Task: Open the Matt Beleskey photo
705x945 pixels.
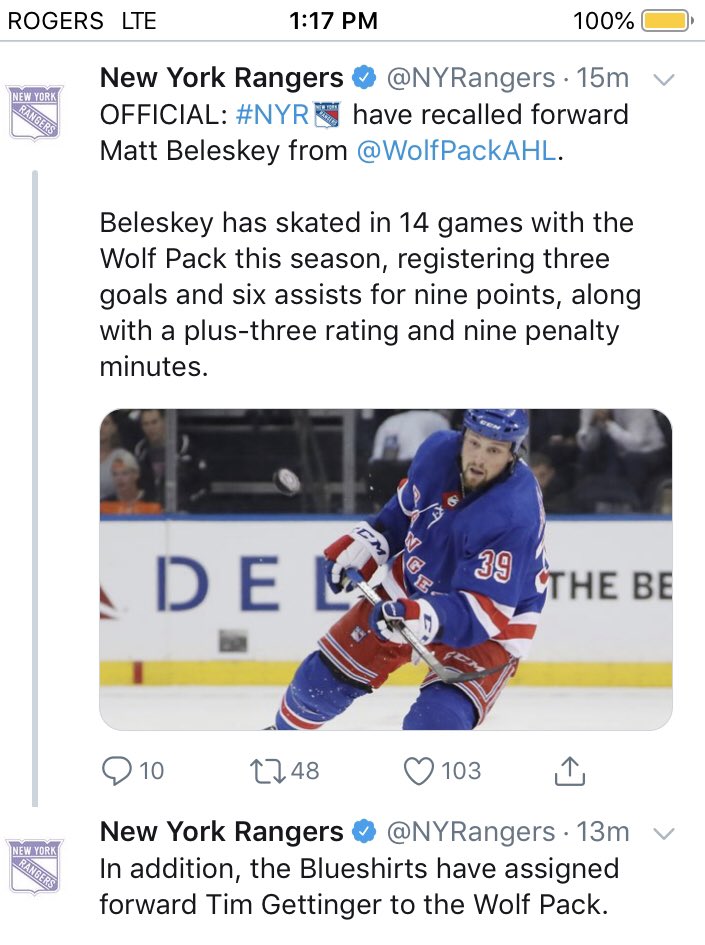Action: click(385, 568)
